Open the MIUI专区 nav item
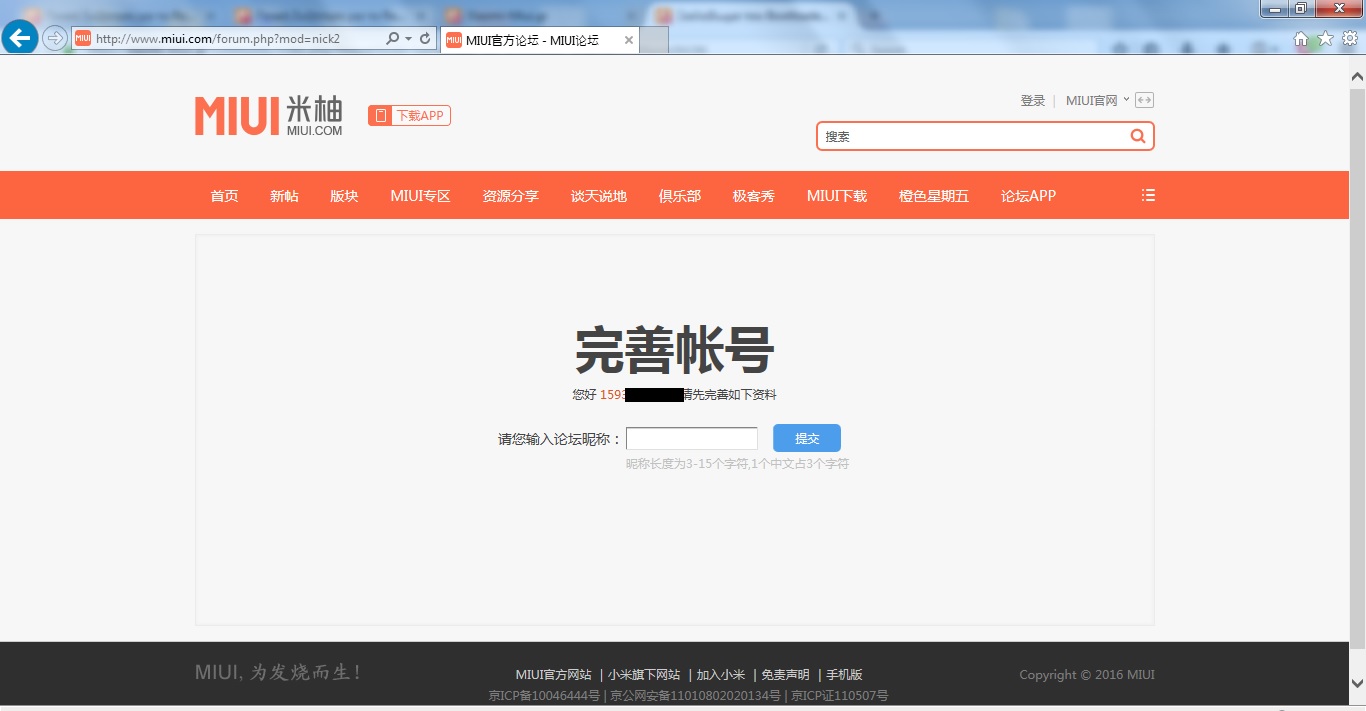The width and height of the screenshot is (1366, 711). pos(420,195)
